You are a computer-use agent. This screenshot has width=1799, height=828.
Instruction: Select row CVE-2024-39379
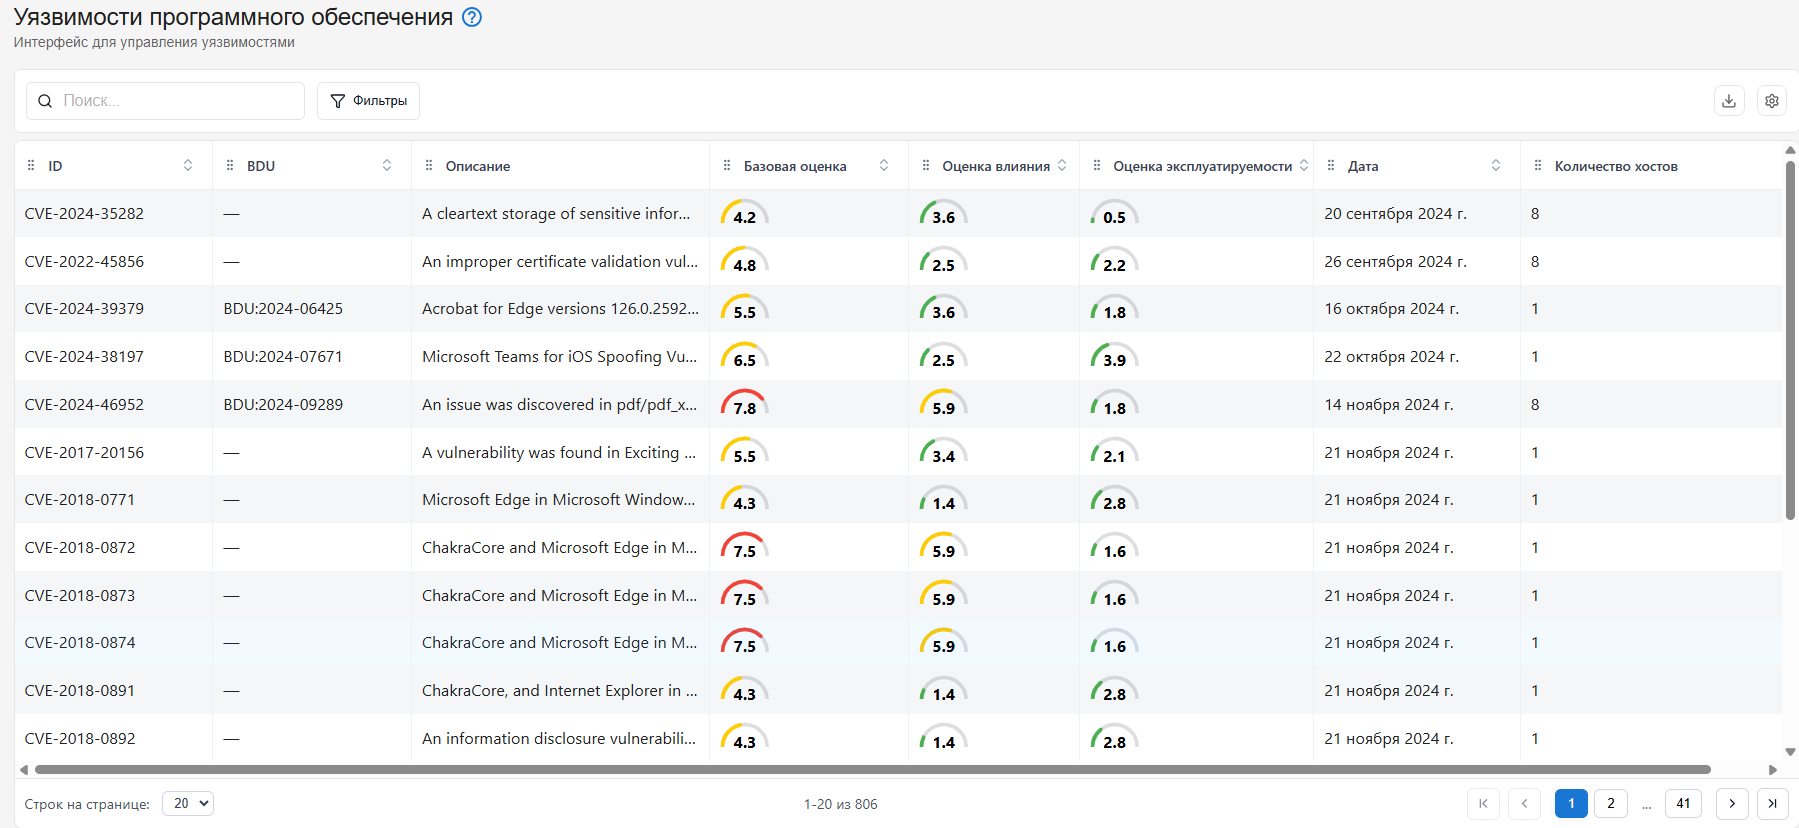[x=898, y=309]
